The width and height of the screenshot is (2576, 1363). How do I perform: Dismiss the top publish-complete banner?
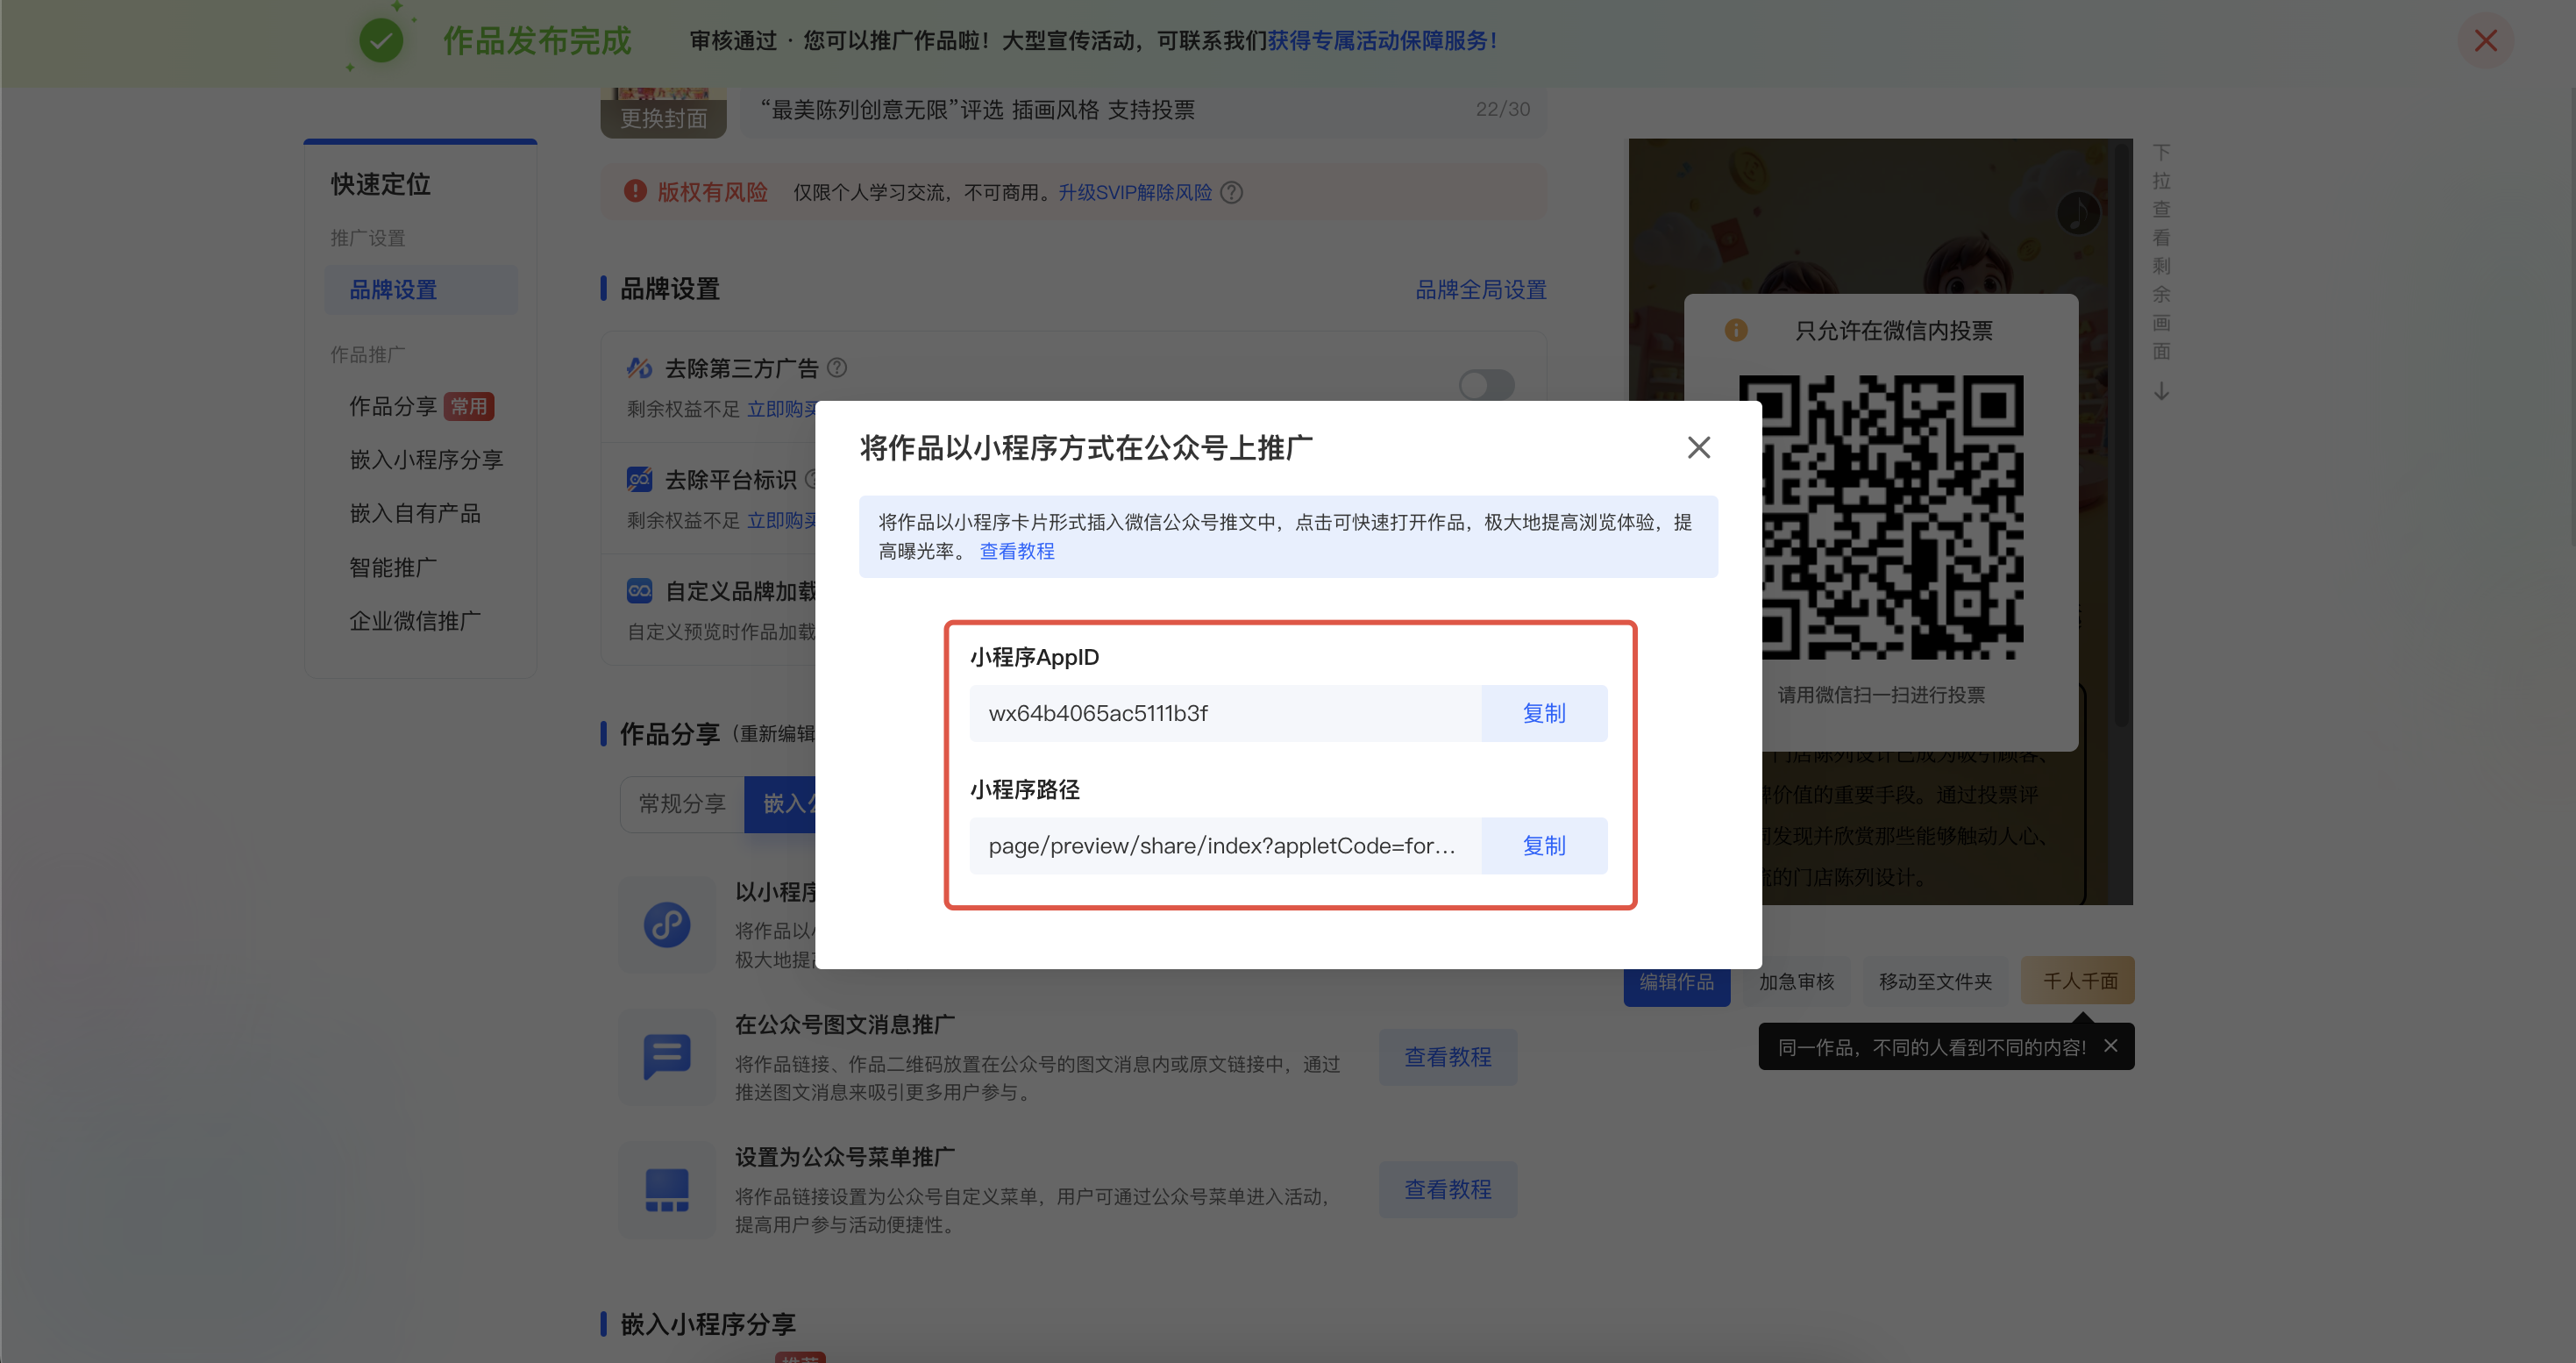click(2485, 41)
